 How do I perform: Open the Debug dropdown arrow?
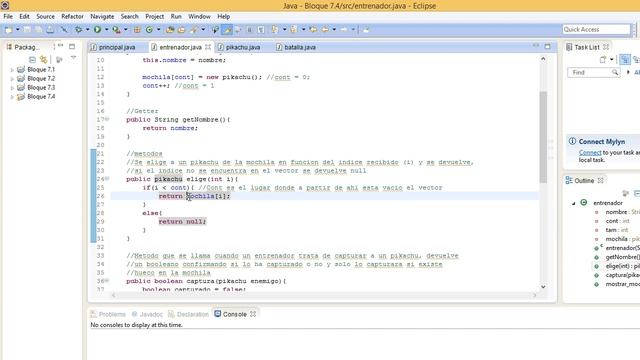87,29
